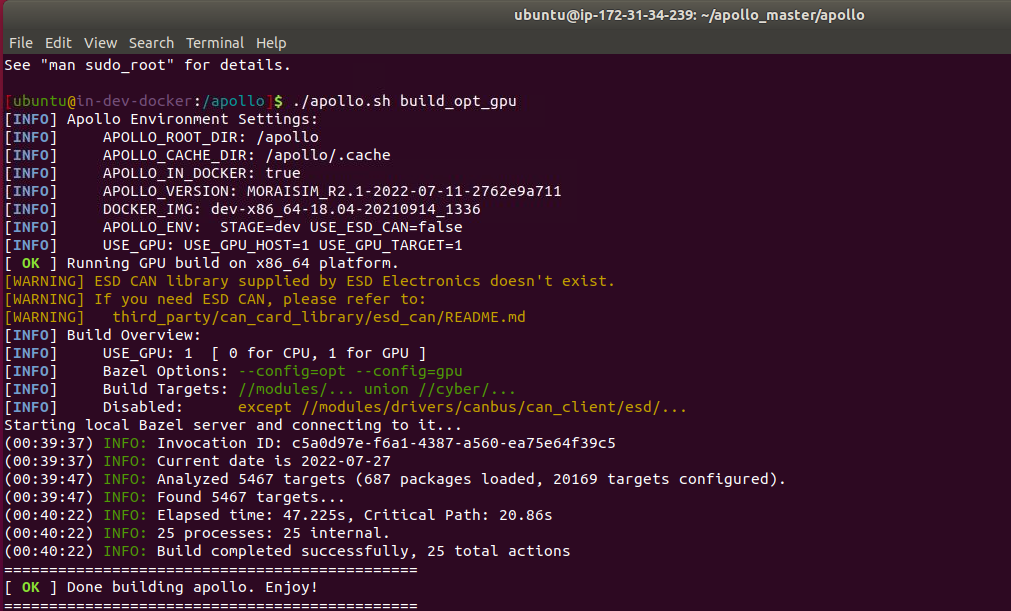
Task: Open the Edit menu
Action: tap(58, 43)
